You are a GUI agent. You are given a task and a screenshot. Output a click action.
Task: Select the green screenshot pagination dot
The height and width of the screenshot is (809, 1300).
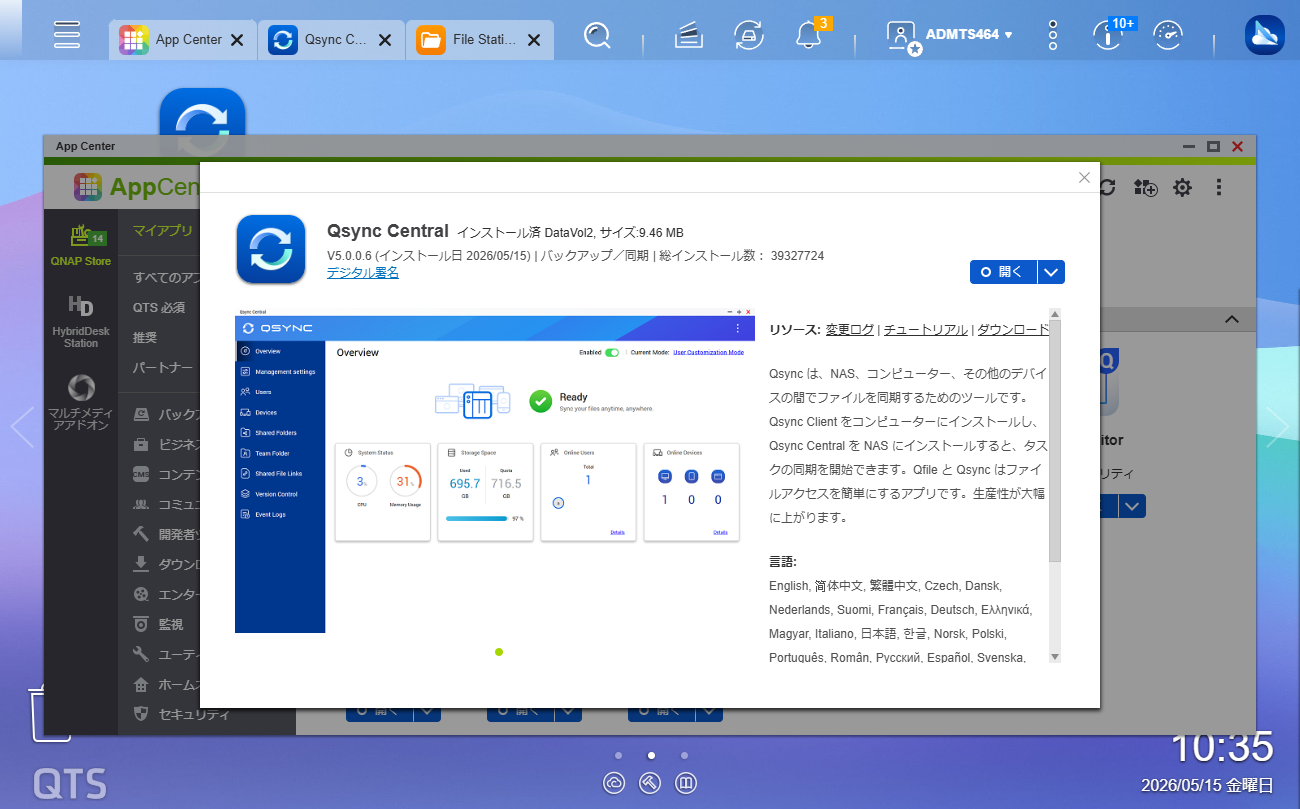[x=499, y=652]
